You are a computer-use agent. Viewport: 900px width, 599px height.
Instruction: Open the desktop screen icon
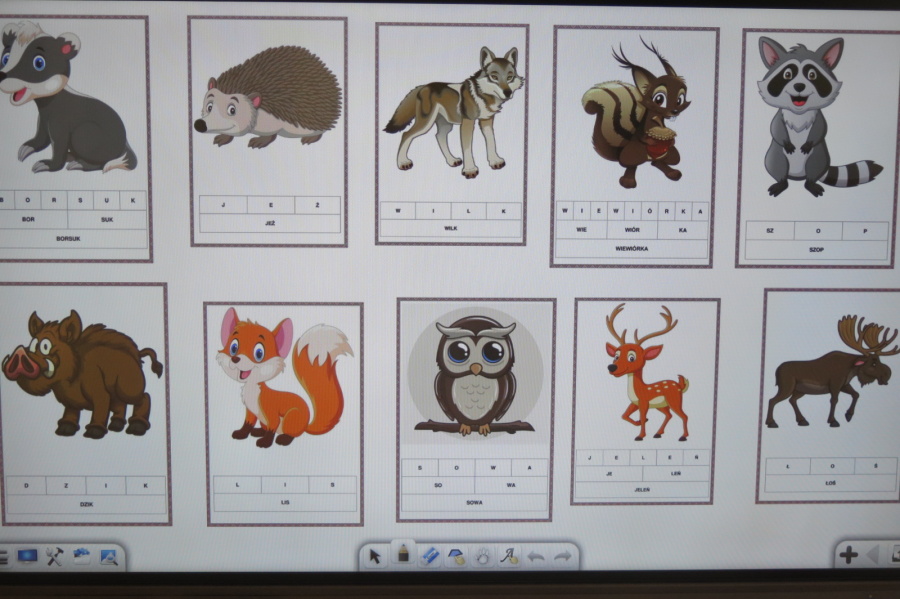(28, 556)
